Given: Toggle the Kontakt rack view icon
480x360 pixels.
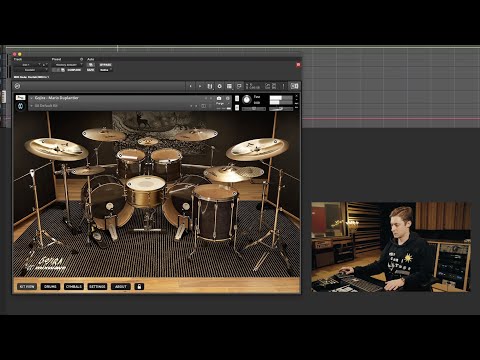Looking at the screenshot, I should pos(229,86).
